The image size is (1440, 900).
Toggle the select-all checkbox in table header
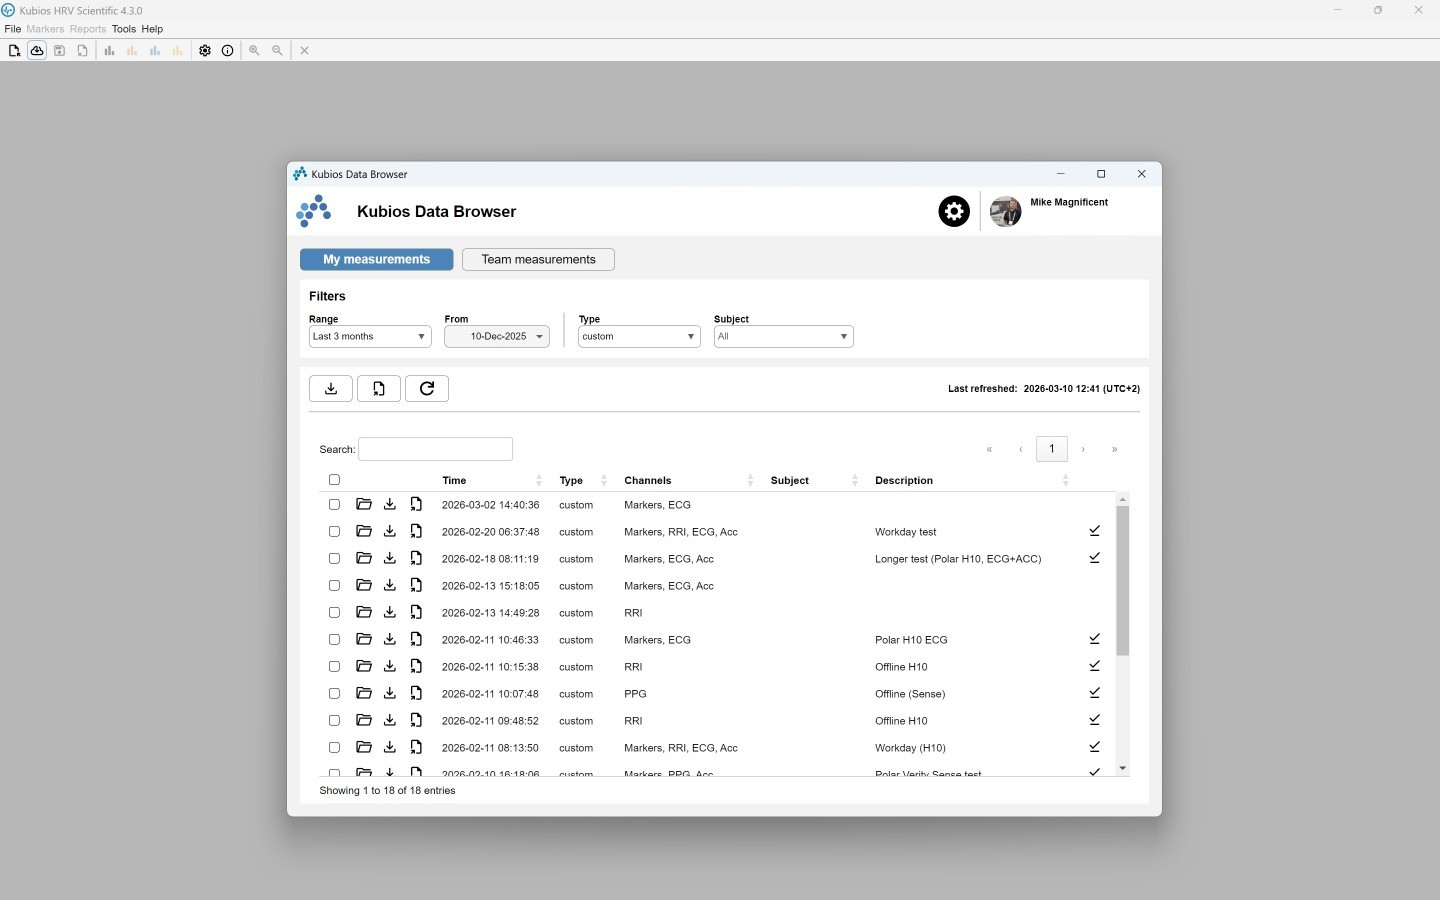coord(334,480)
